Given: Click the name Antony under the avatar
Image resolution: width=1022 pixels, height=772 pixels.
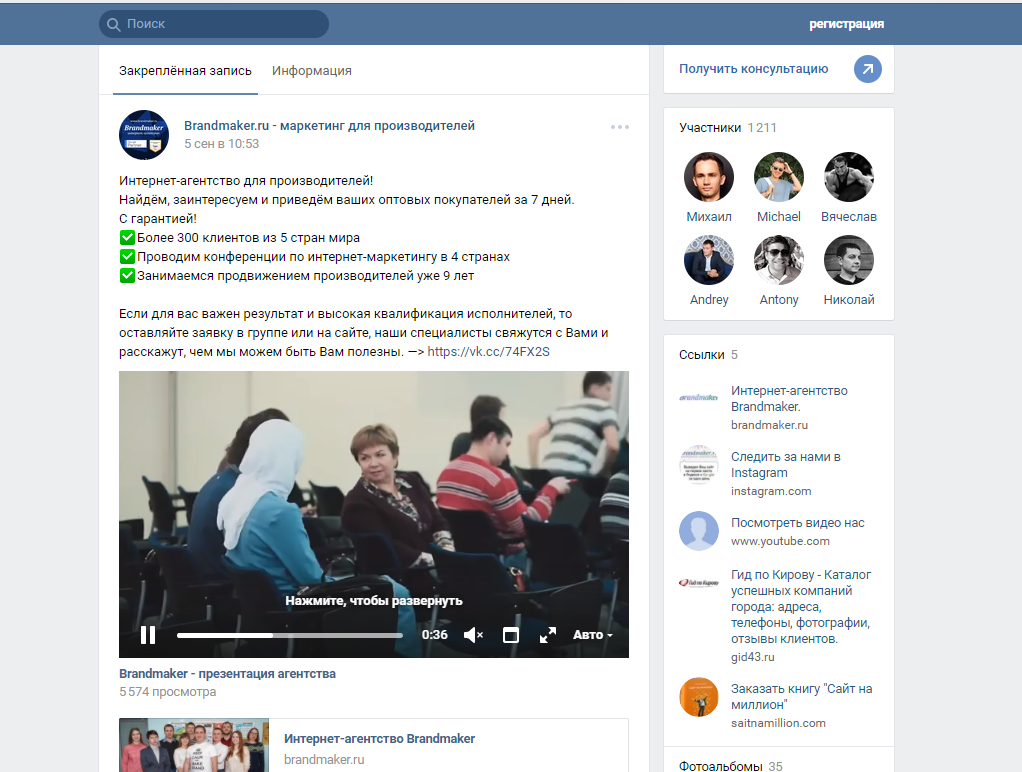Looking at the screenshot, I should (x=778, y=300).
